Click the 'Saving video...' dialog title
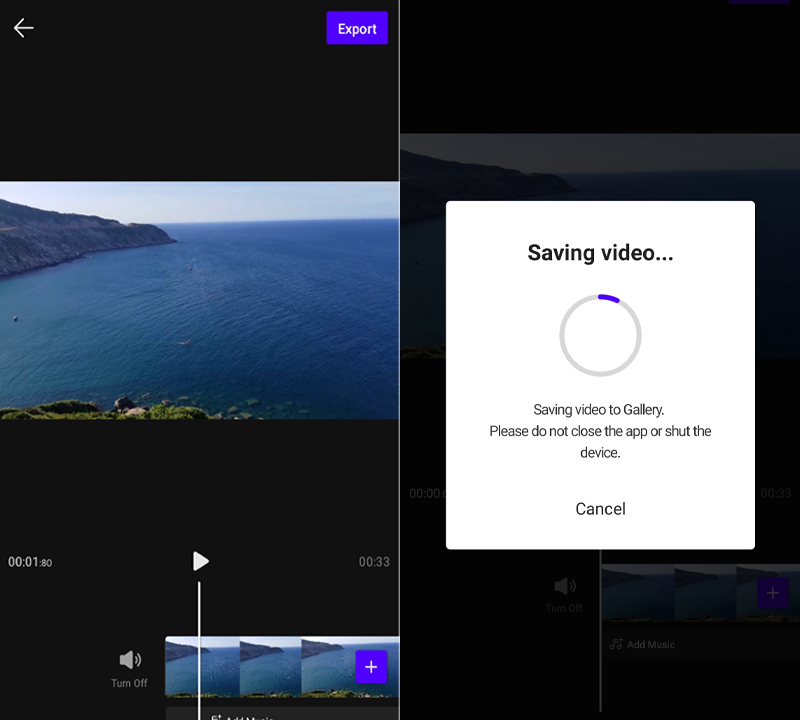The width and height of the screenshot is (800, 720). point(600,253)
